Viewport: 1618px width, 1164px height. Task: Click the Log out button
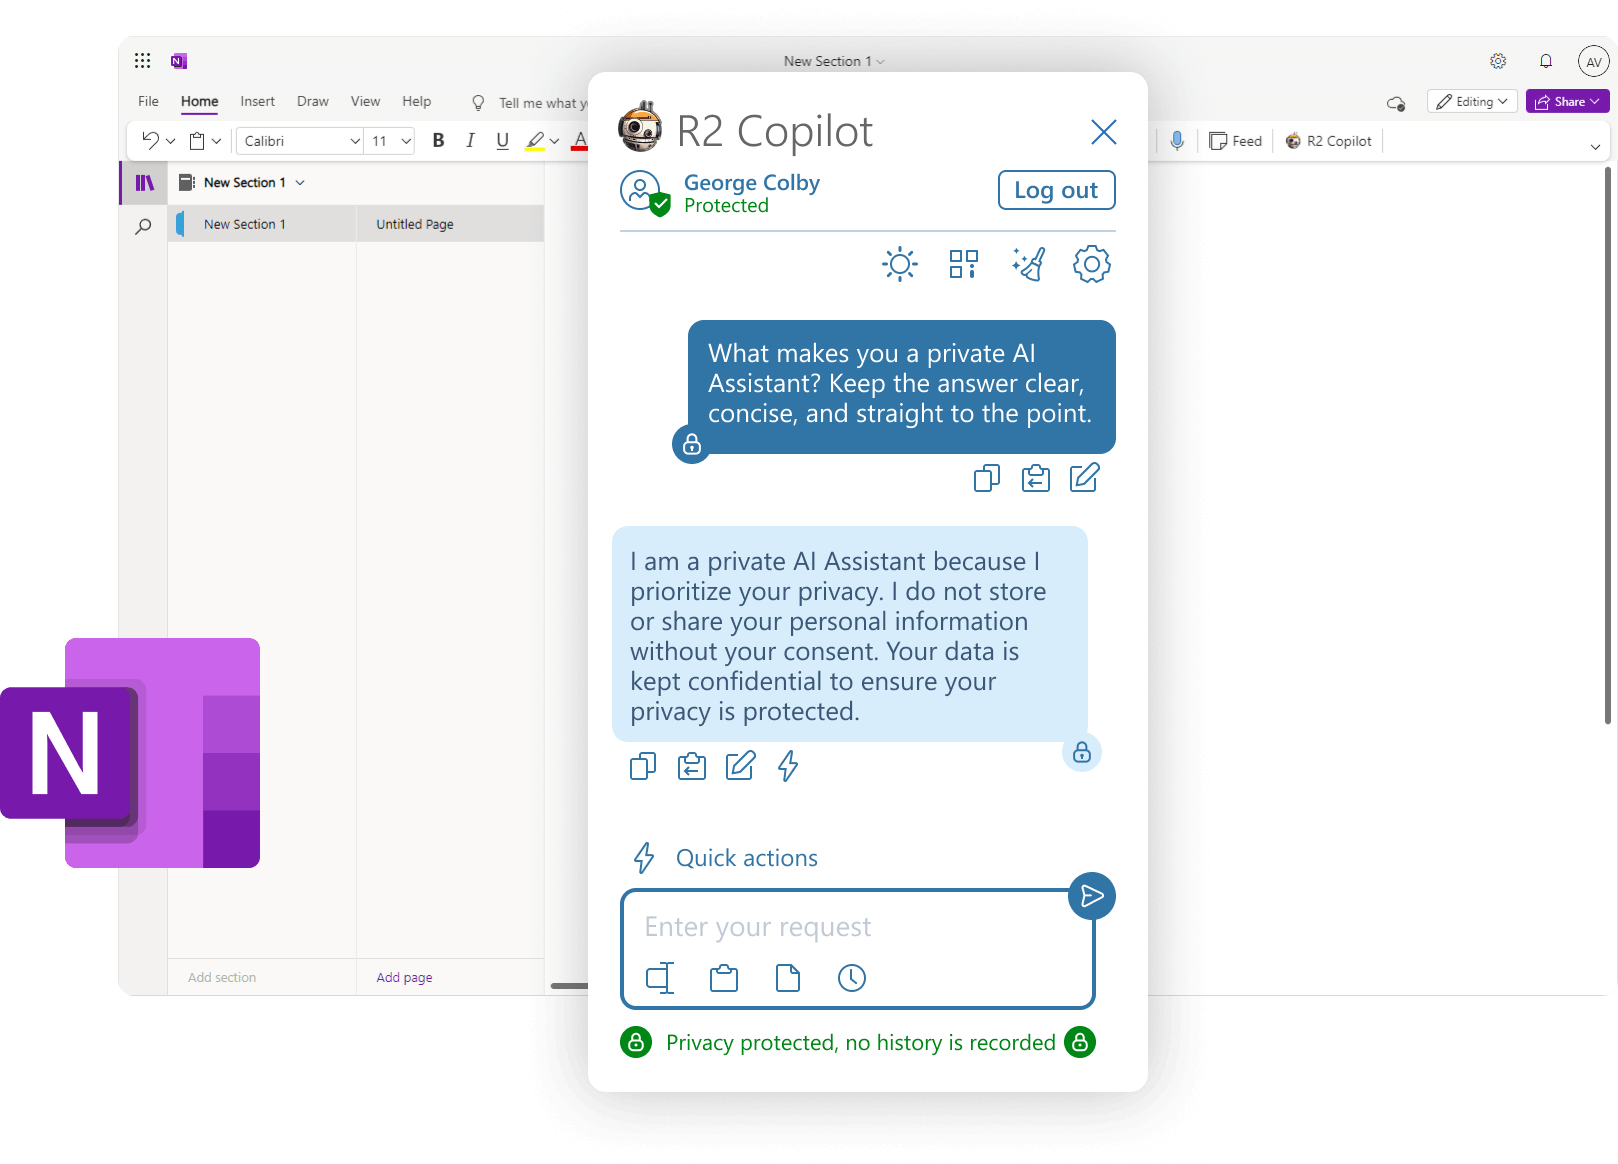(x=1056, y=190)
